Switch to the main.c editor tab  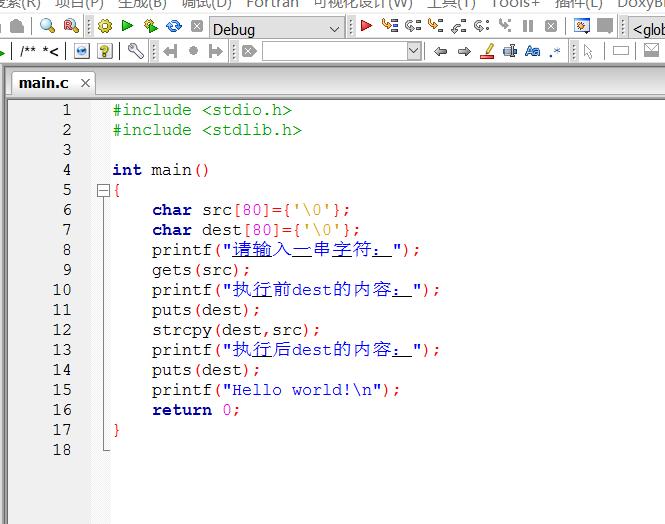pyautogui.click(x=44, y=83)
